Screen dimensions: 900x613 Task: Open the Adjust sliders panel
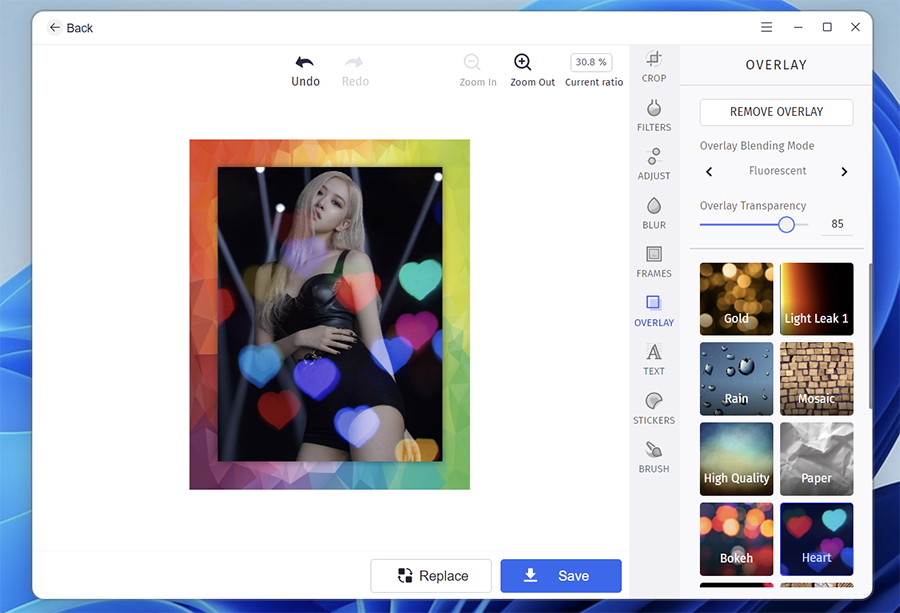(654, 165)
